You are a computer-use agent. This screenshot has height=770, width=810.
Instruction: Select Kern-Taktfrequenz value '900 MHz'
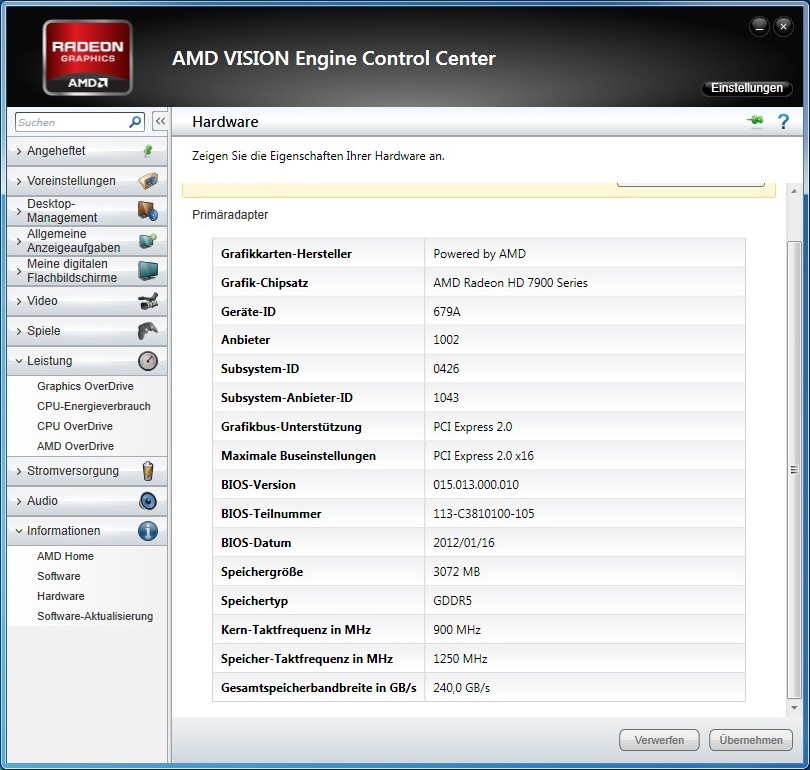click(x=457, y=630)
